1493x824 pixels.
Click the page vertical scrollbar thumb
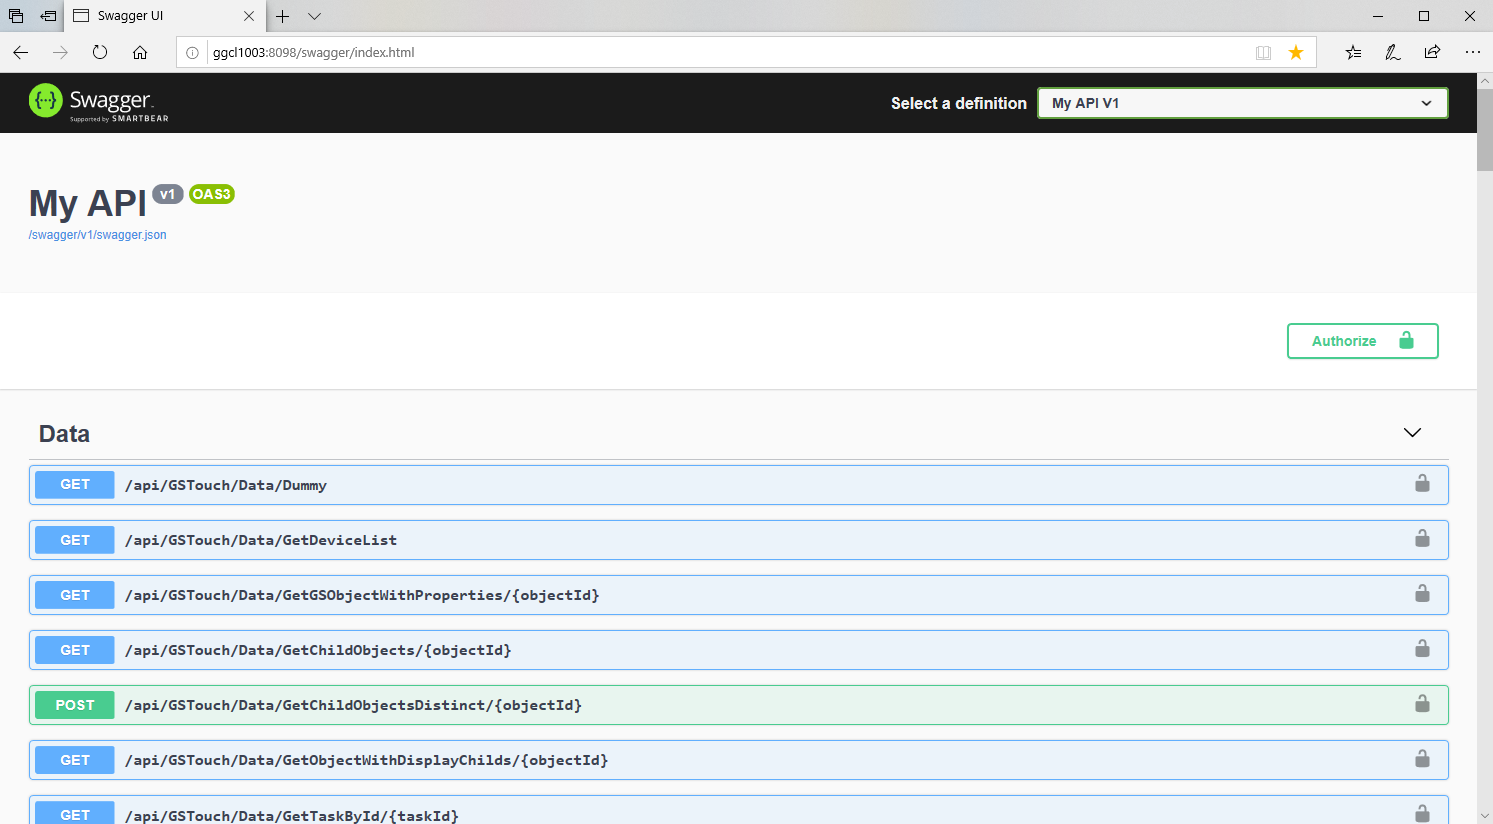(1485, 128)
